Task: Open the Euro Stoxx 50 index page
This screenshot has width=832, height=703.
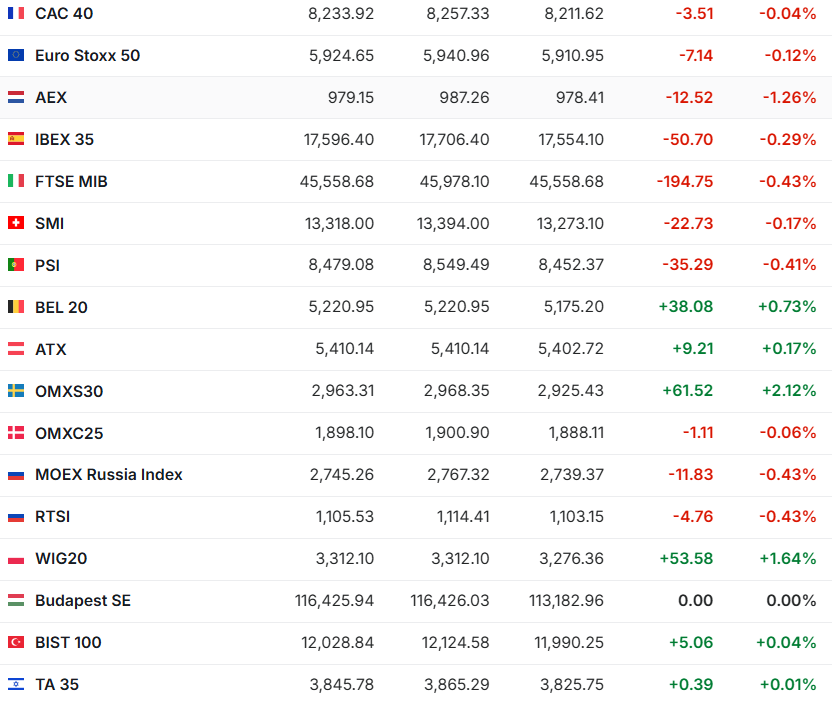Action: pyautogui.click(x=87, y=56)
